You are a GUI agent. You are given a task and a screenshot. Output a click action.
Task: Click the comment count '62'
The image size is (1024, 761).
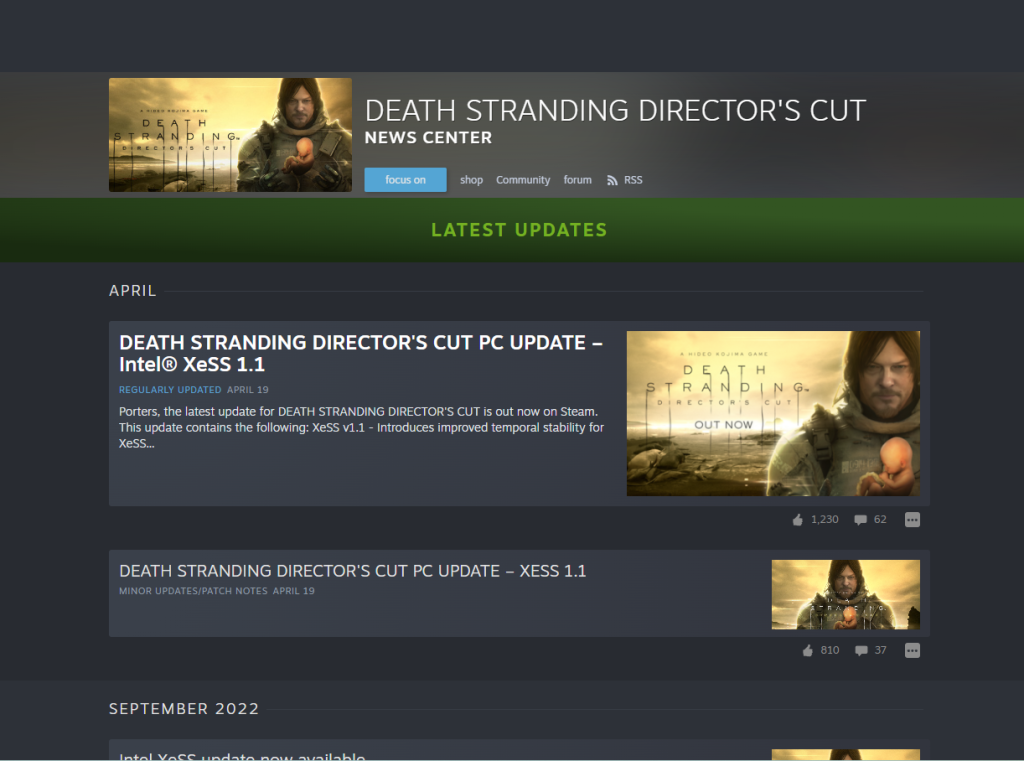click(880, 519)
